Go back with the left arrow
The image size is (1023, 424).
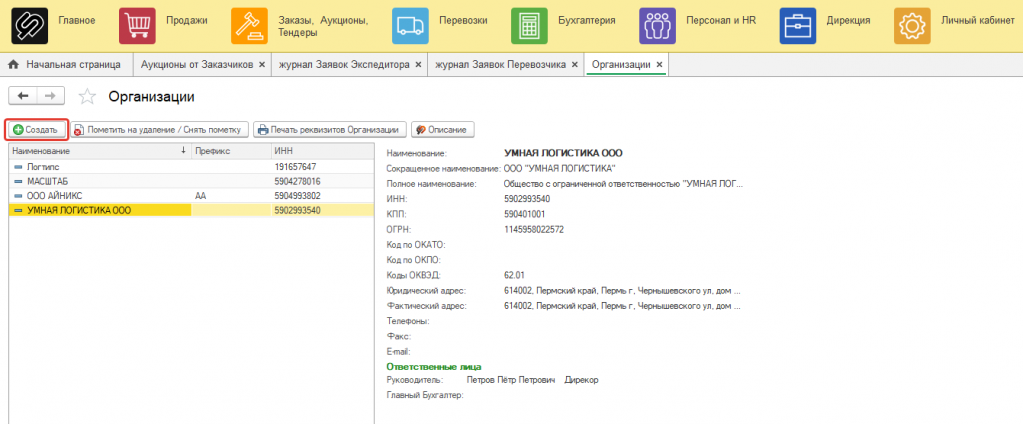point(23,97)
